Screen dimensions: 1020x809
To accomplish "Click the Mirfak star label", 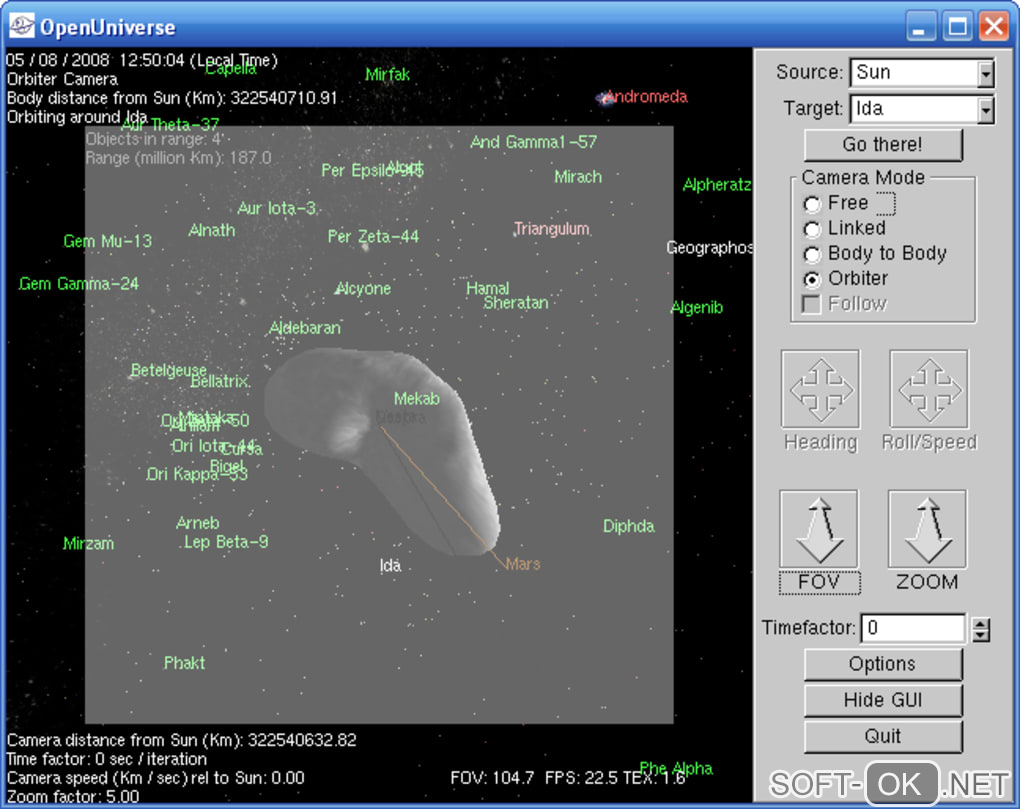I will pos(388,75).
